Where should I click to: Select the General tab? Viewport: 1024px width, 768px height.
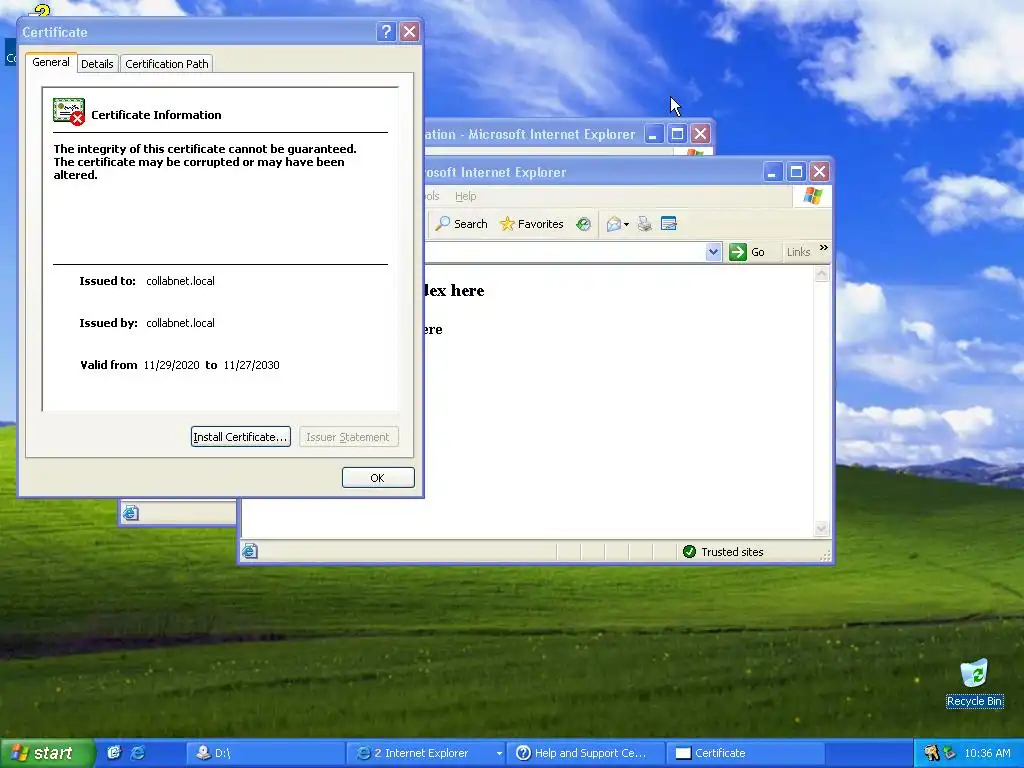[51, 62]
